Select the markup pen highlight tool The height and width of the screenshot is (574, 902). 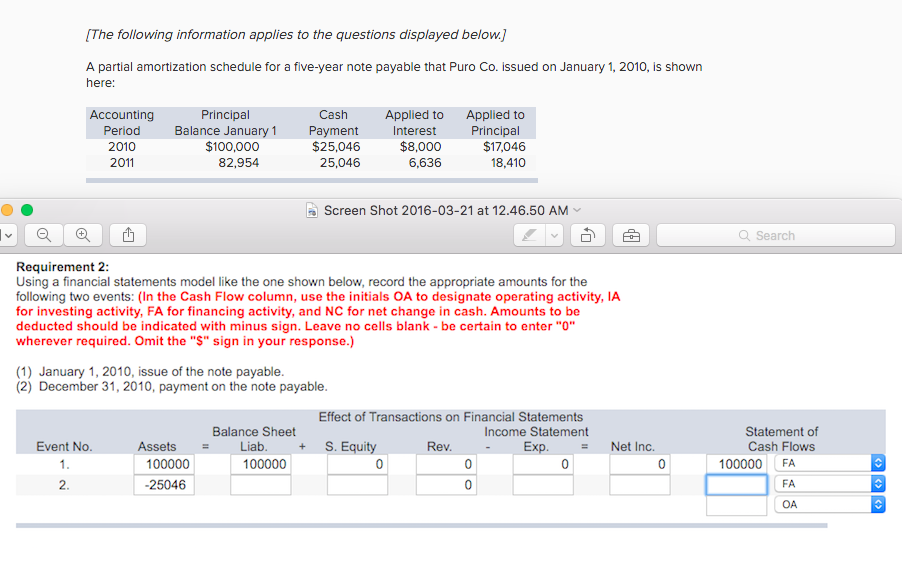point(529,235)
